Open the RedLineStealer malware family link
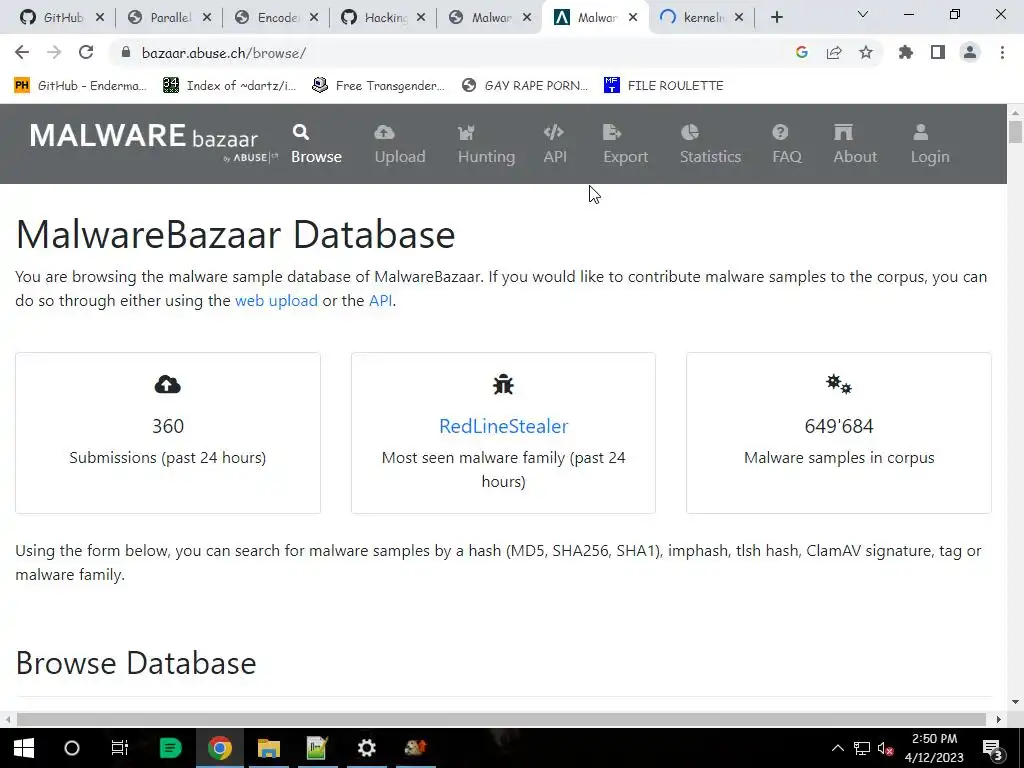The width and height of the screenshot is (1024, 768). [x=504, y=426]
